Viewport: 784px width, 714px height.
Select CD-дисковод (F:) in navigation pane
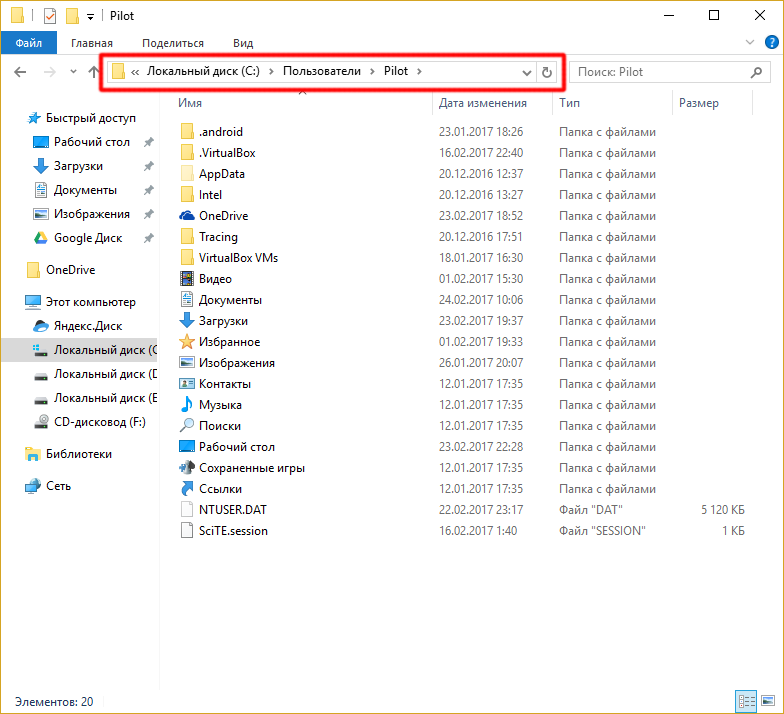pos(100,422)
